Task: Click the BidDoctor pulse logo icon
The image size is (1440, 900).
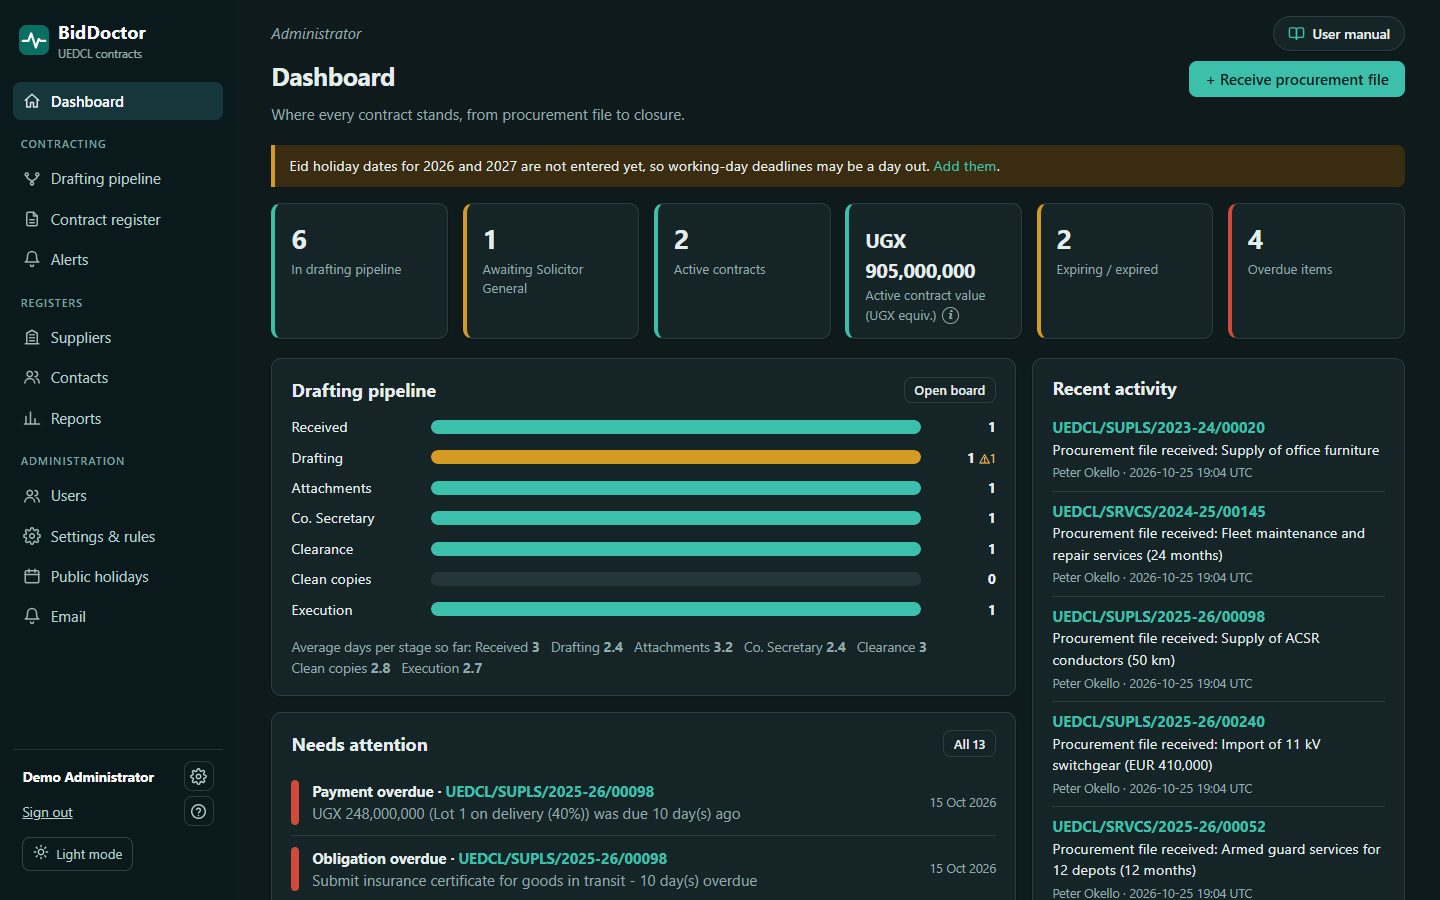Action: point(34,40)
